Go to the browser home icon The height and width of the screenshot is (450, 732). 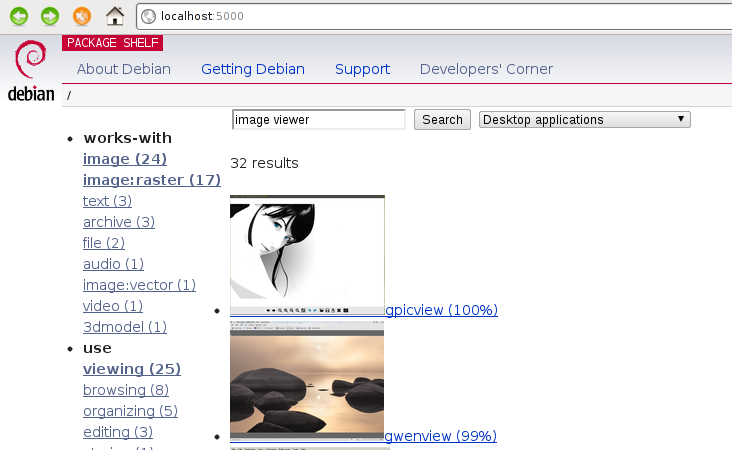(x=115, y=16)
